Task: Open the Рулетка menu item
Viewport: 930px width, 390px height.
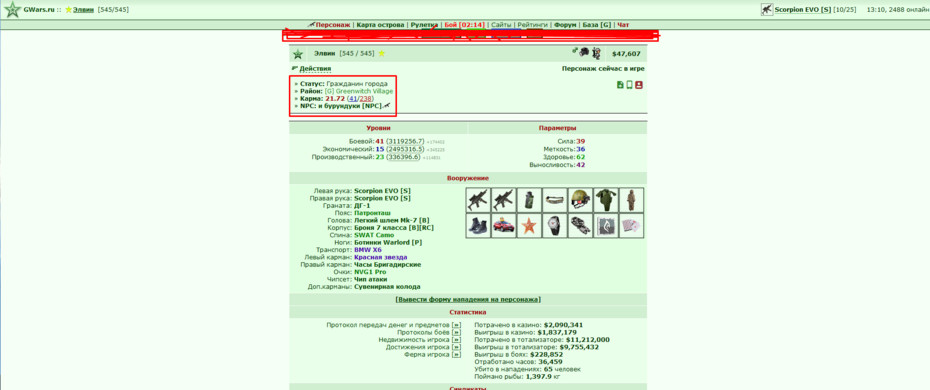Action: pos(424,25)
